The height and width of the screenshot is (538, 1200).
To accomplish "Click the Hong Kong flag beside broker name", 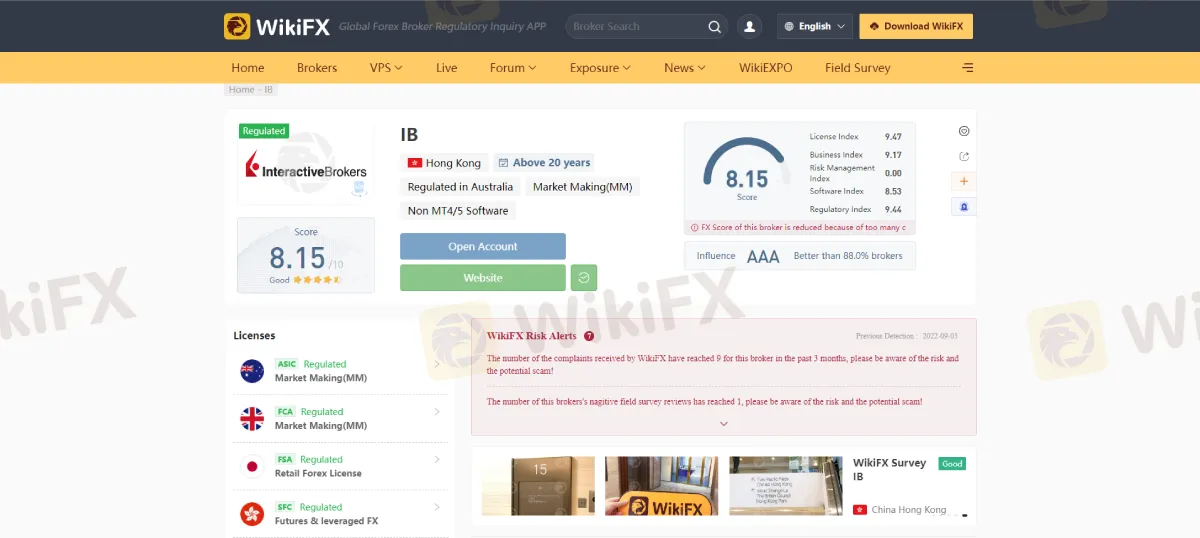I will 414,163.
